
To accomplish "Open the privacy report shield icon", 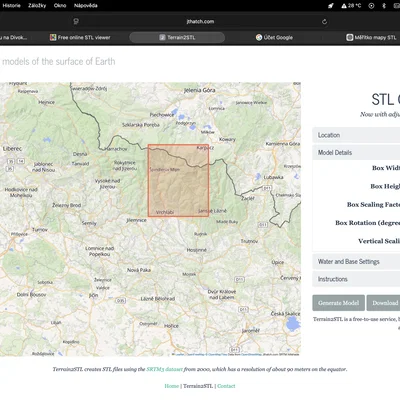I will [x=76, y=22].
